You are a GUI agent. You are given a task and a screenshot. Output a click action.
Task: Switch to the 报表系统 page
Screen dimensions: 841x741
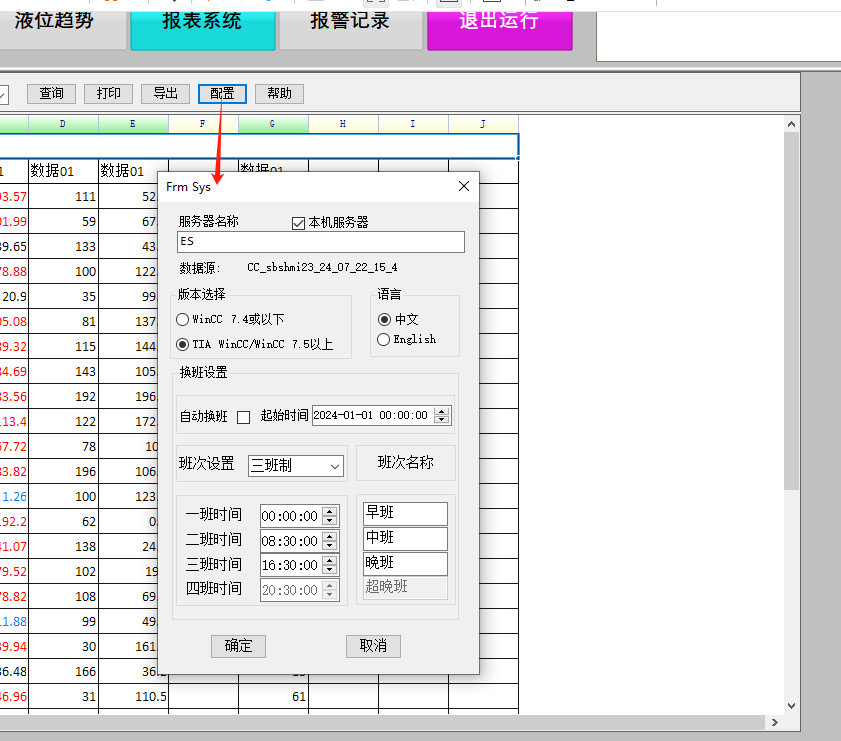coord(202,22)
